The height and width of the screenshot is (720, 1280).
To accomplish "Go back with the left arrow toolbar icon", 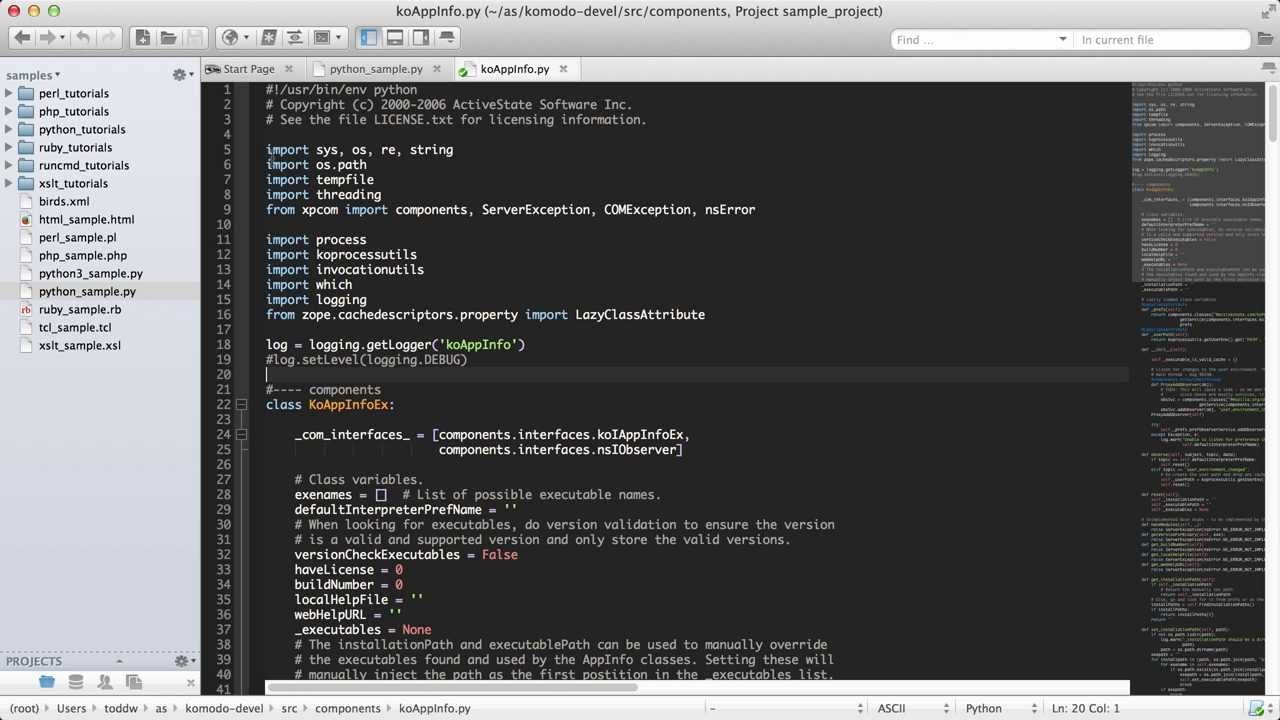I will [22, 38].
